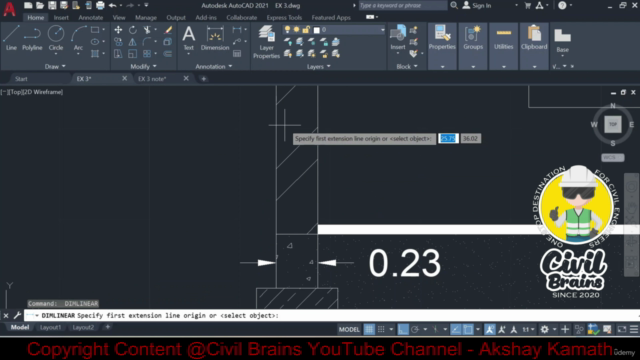
Task: Toggle ortho mode in status bar
Action: [403, 329]
